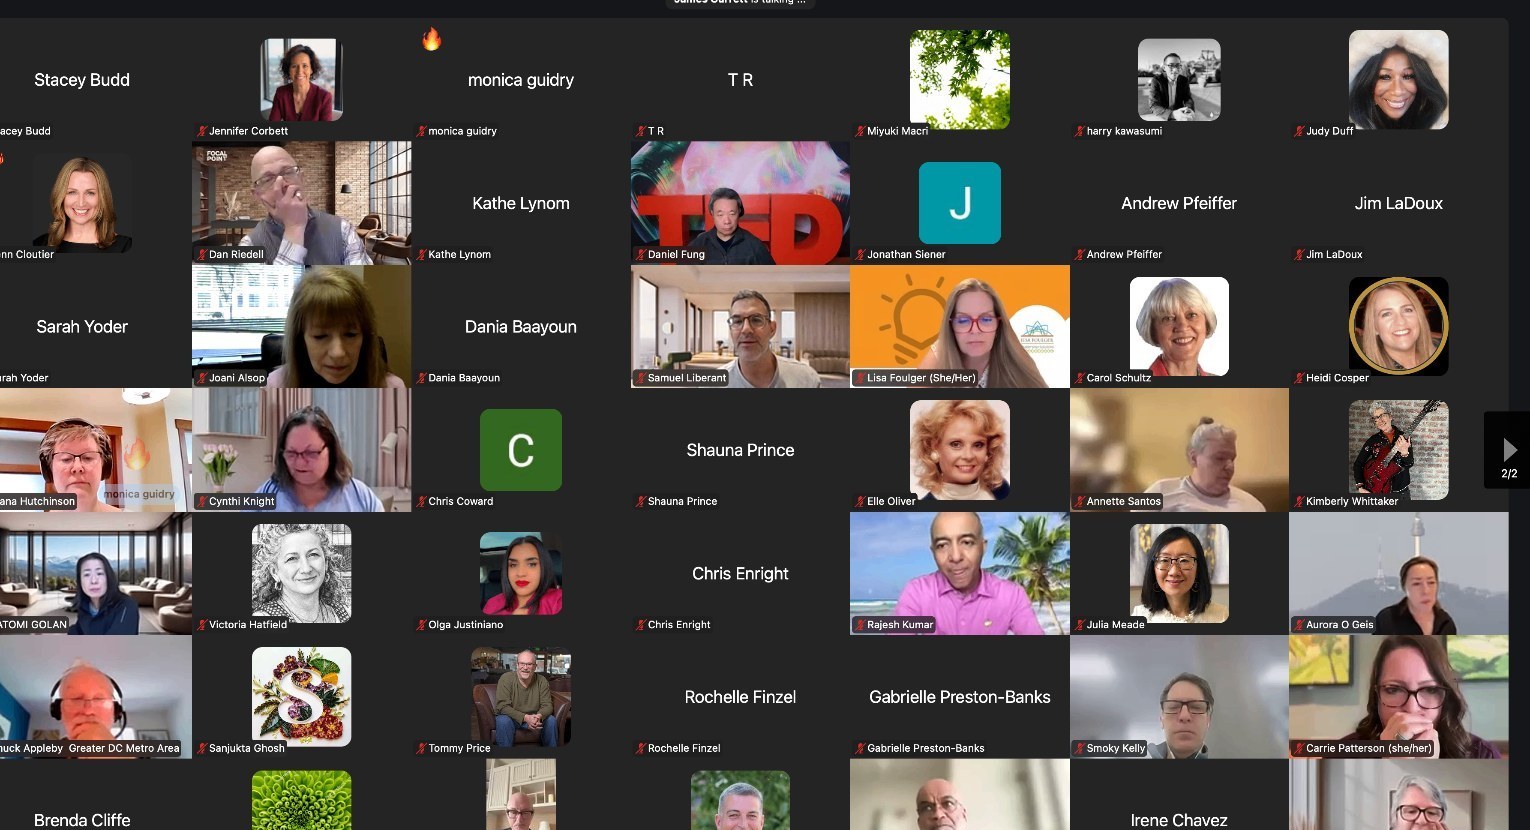This screenshot has width=1530, height=830.
Task: Select the Jim LaDoux large name text
Action: [1399, 203]
